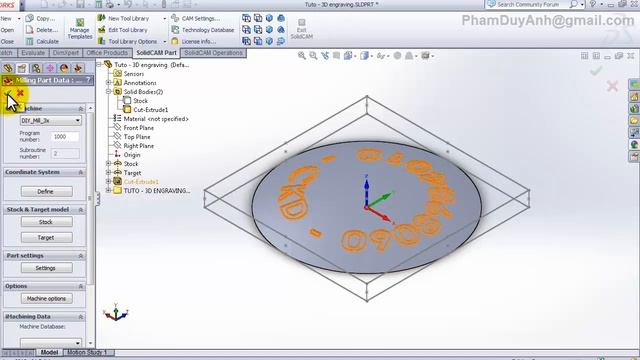Viewport: 640px width, 360px height.
Task: Collapse the Solid Bodies(2) tree node
Action: pyautogui.click(x=109, y=92)
